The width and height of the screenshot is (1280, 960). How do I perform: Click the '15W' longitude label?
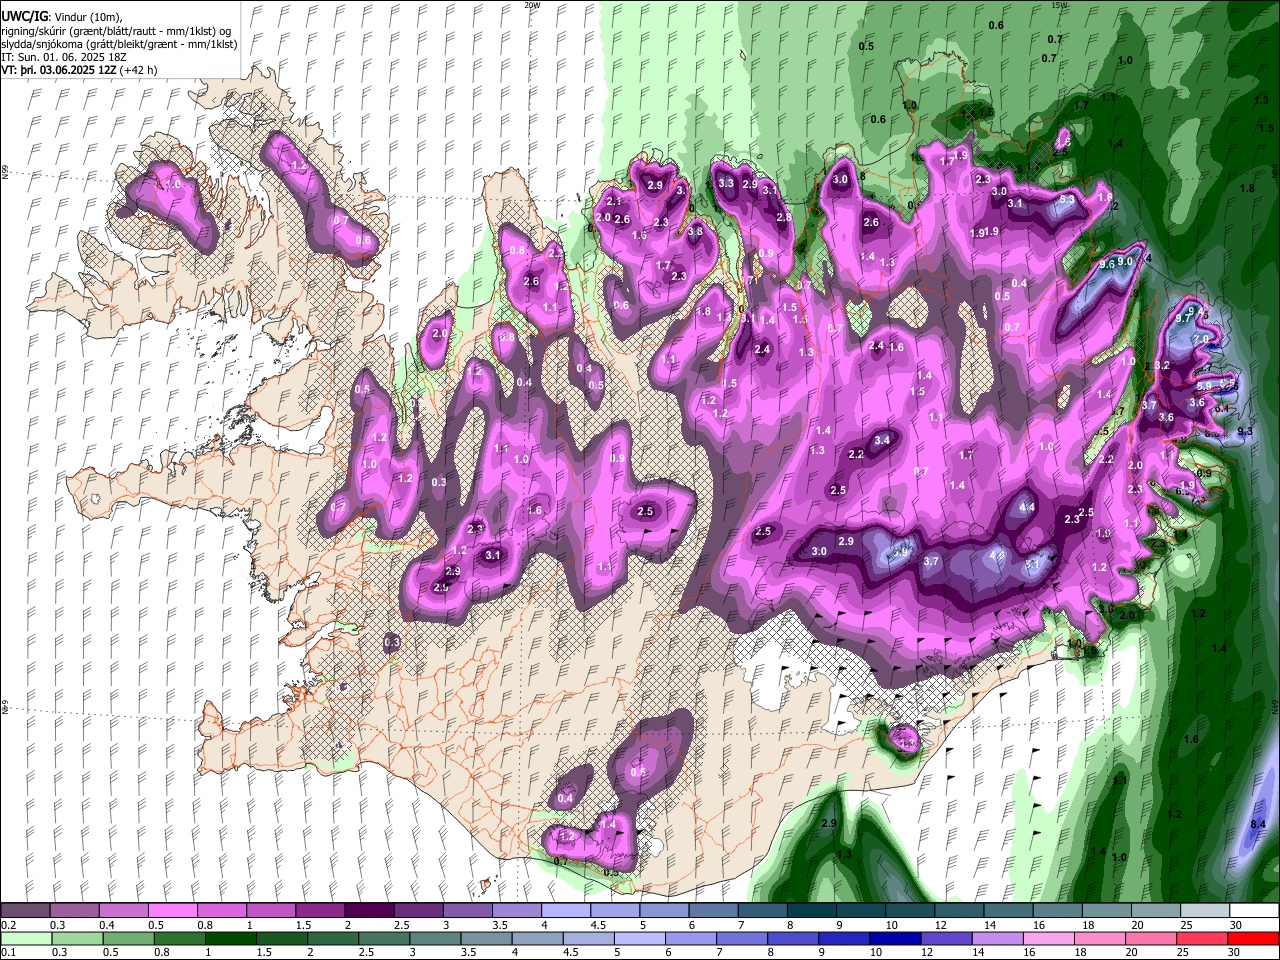click(x=1060, y=5)
